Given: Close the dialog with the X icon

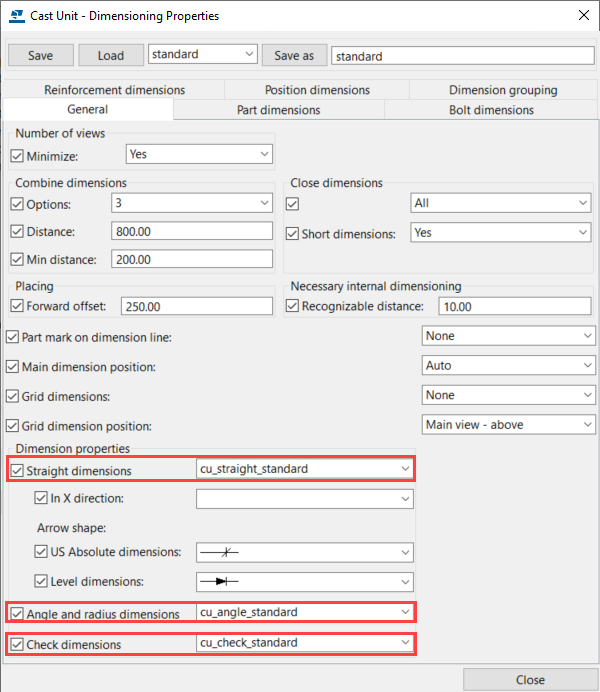Looking at the screenshot, I should click(584, 15).
